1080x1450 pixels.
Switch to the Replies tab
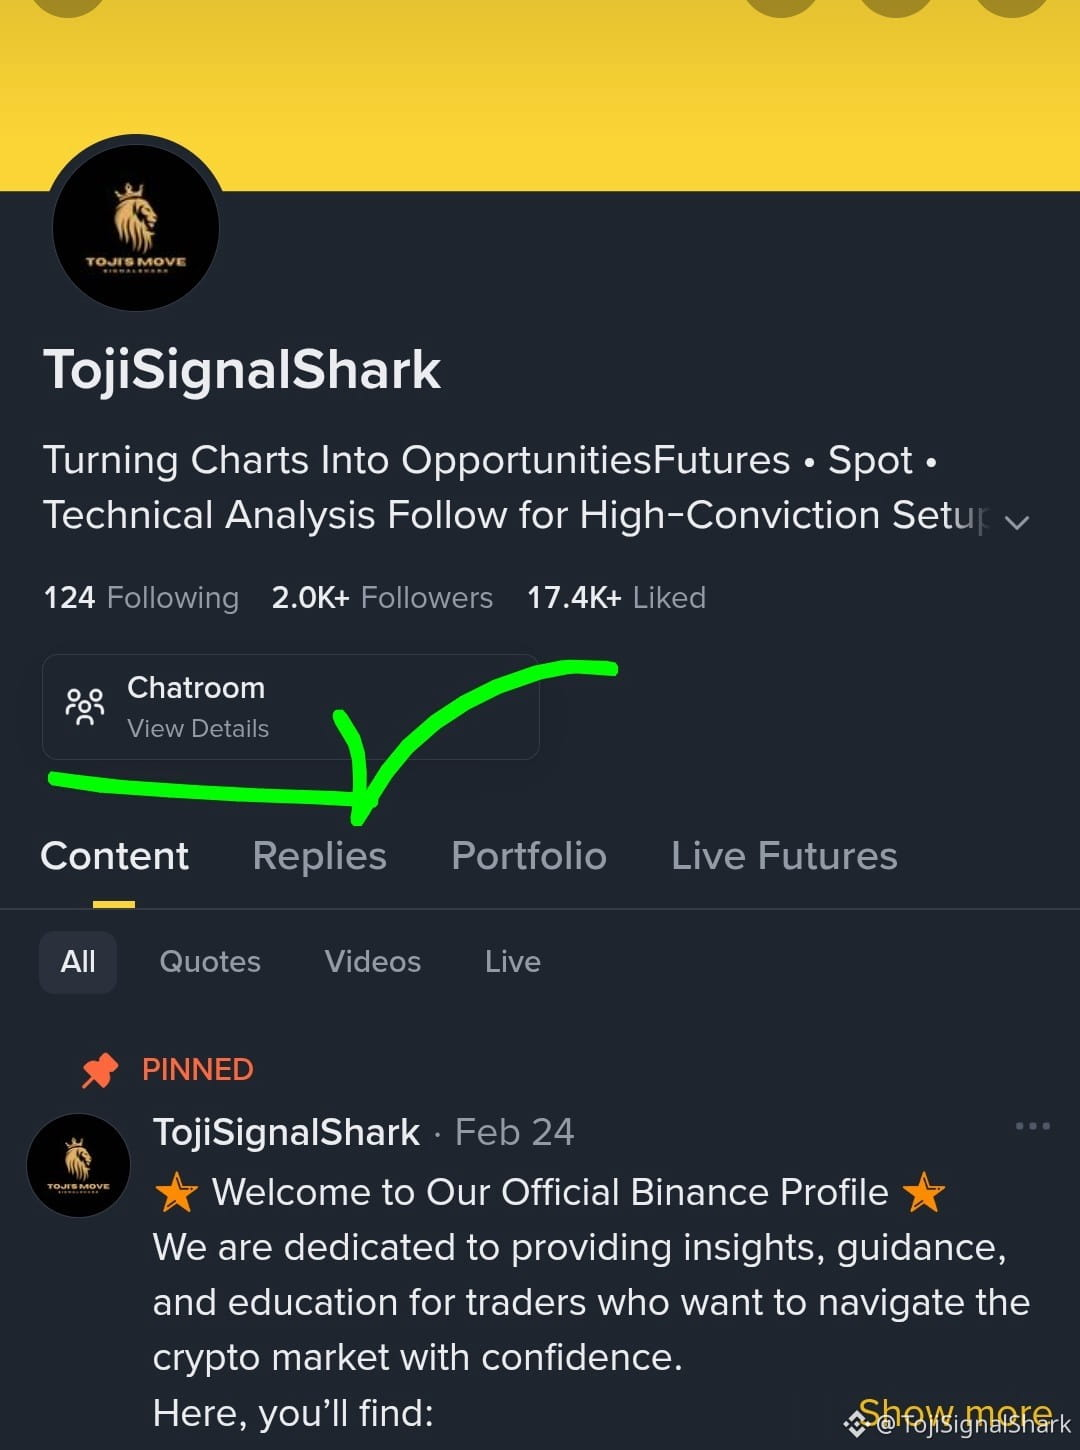tap(320, 856)
